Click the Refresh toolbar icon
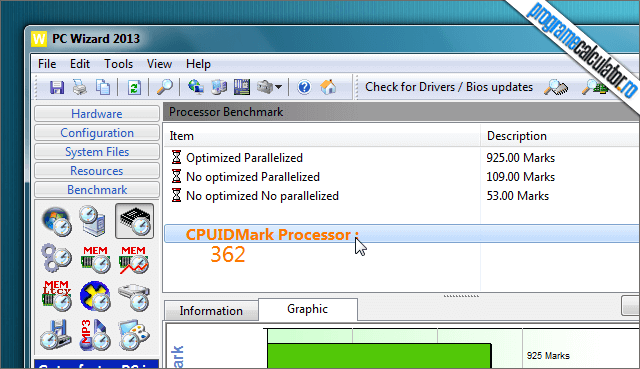This screenshot has width=640, height=369. (134, 87)
